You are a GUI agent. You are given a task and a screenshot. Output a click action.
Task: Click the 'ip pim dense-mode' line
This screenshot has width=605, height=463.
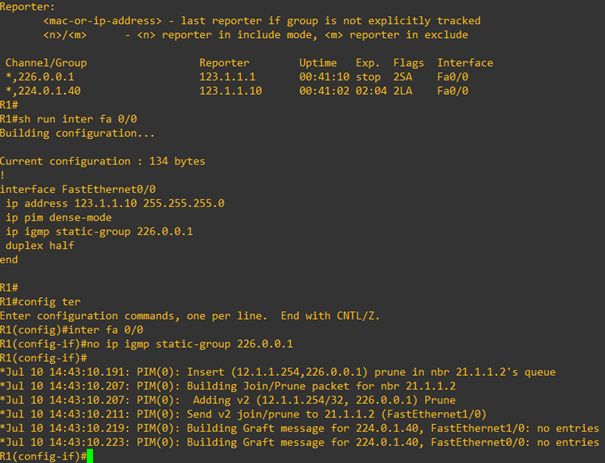[58, 217]
